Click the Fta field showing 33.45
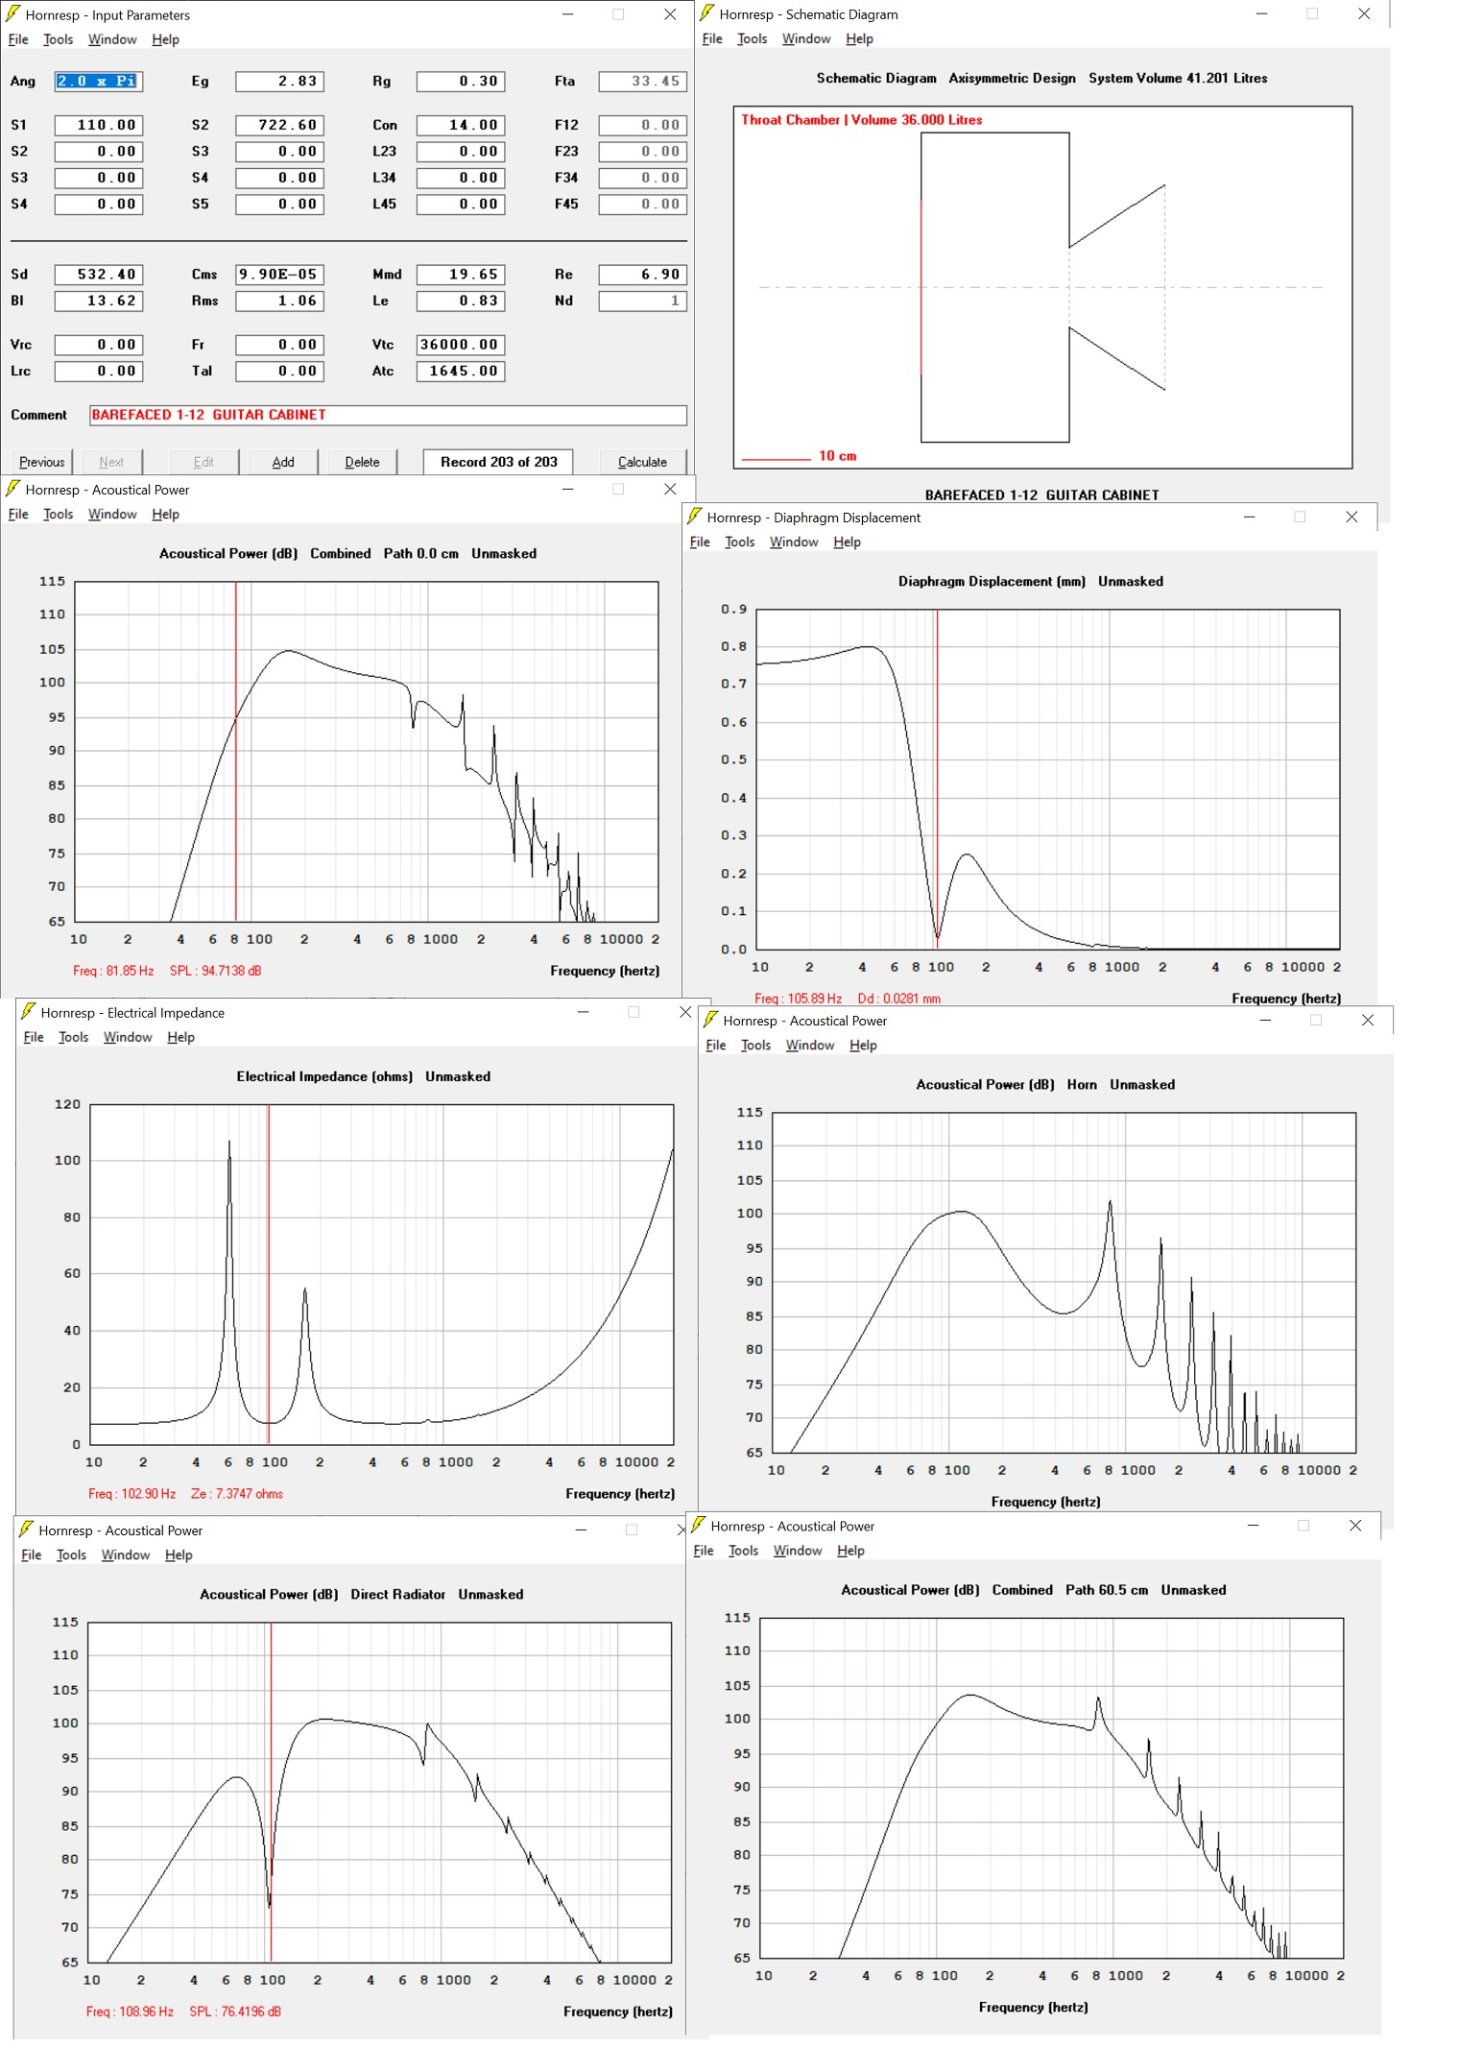 [x=643, y=81]
